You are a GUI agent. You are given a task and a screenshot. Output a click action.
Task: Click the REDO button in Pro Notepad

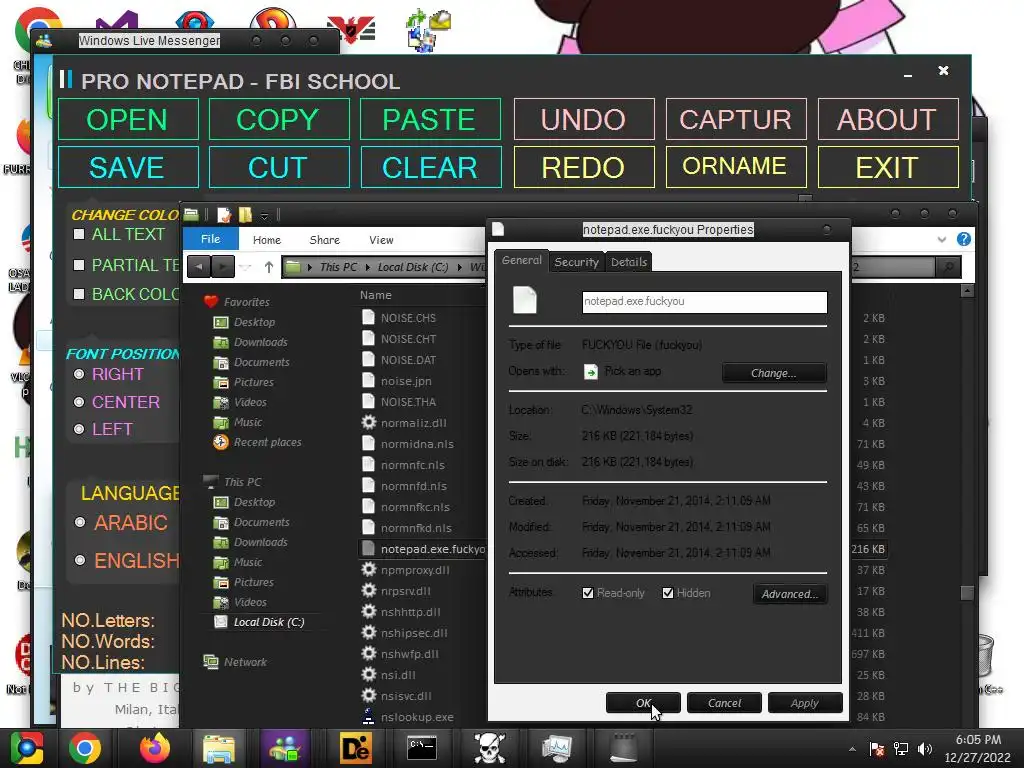pyautogui.click(x=584, y=167)
